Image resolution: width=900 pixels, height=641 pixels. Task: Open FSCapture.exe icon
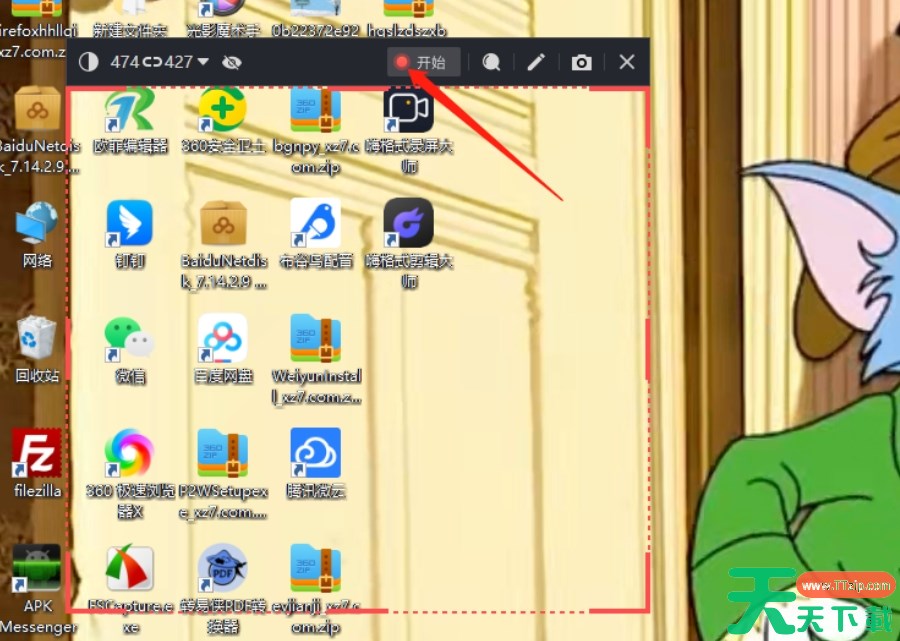(130, 589)
